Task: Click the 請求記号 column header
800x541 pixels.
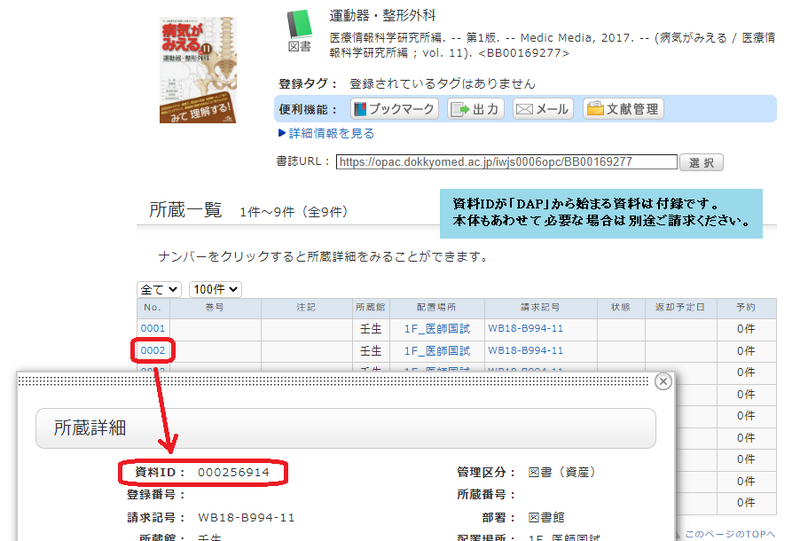Action: tap(540, 307)
